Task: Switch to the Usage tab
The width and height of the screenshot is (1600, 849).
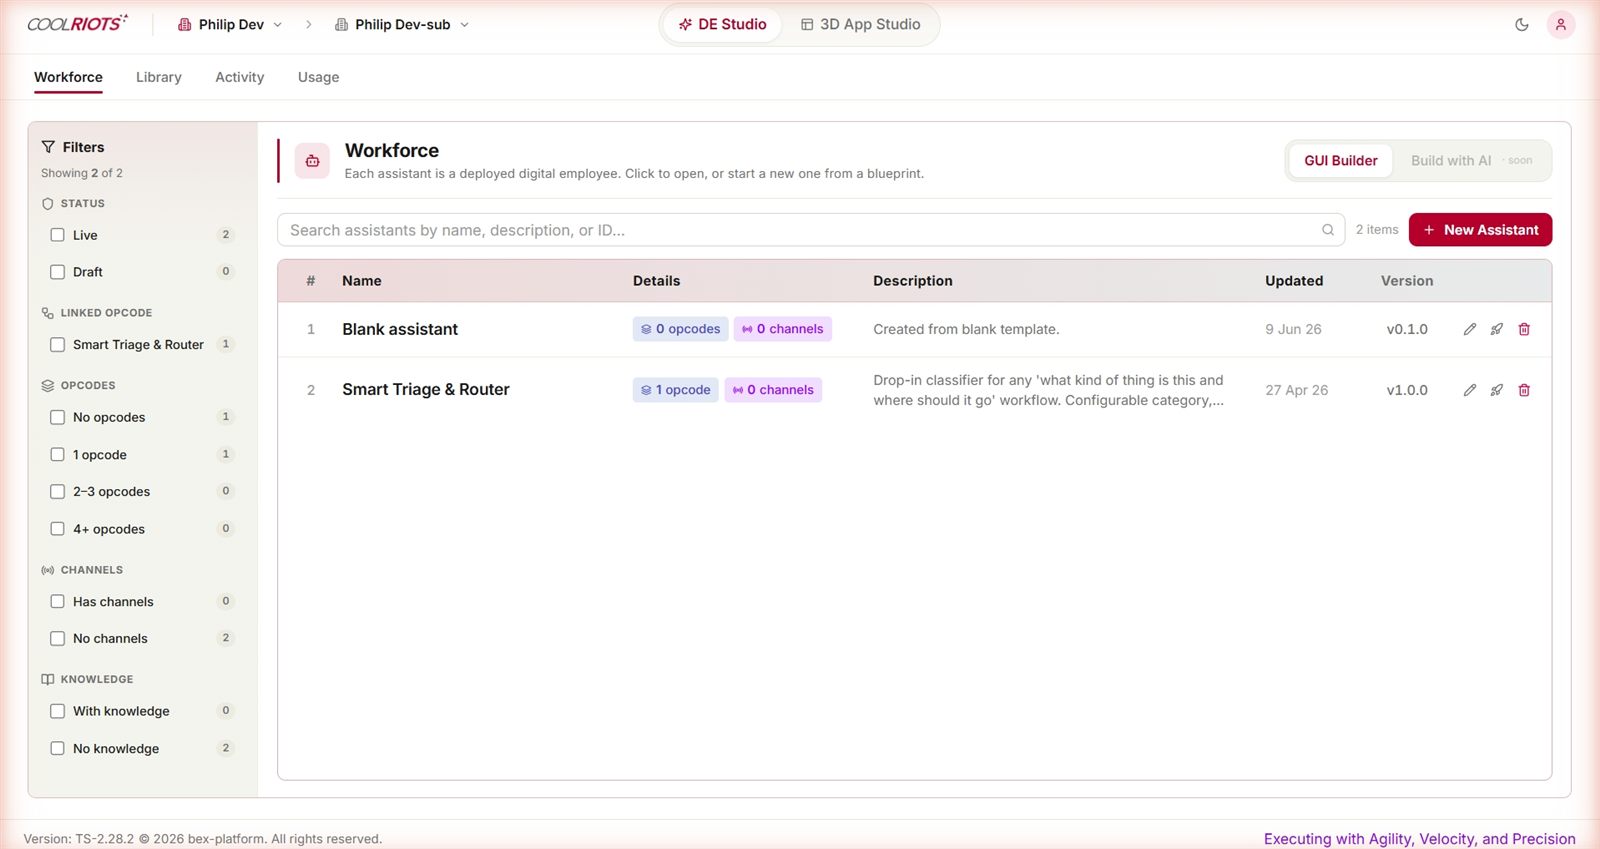Action: click(318, 77)
